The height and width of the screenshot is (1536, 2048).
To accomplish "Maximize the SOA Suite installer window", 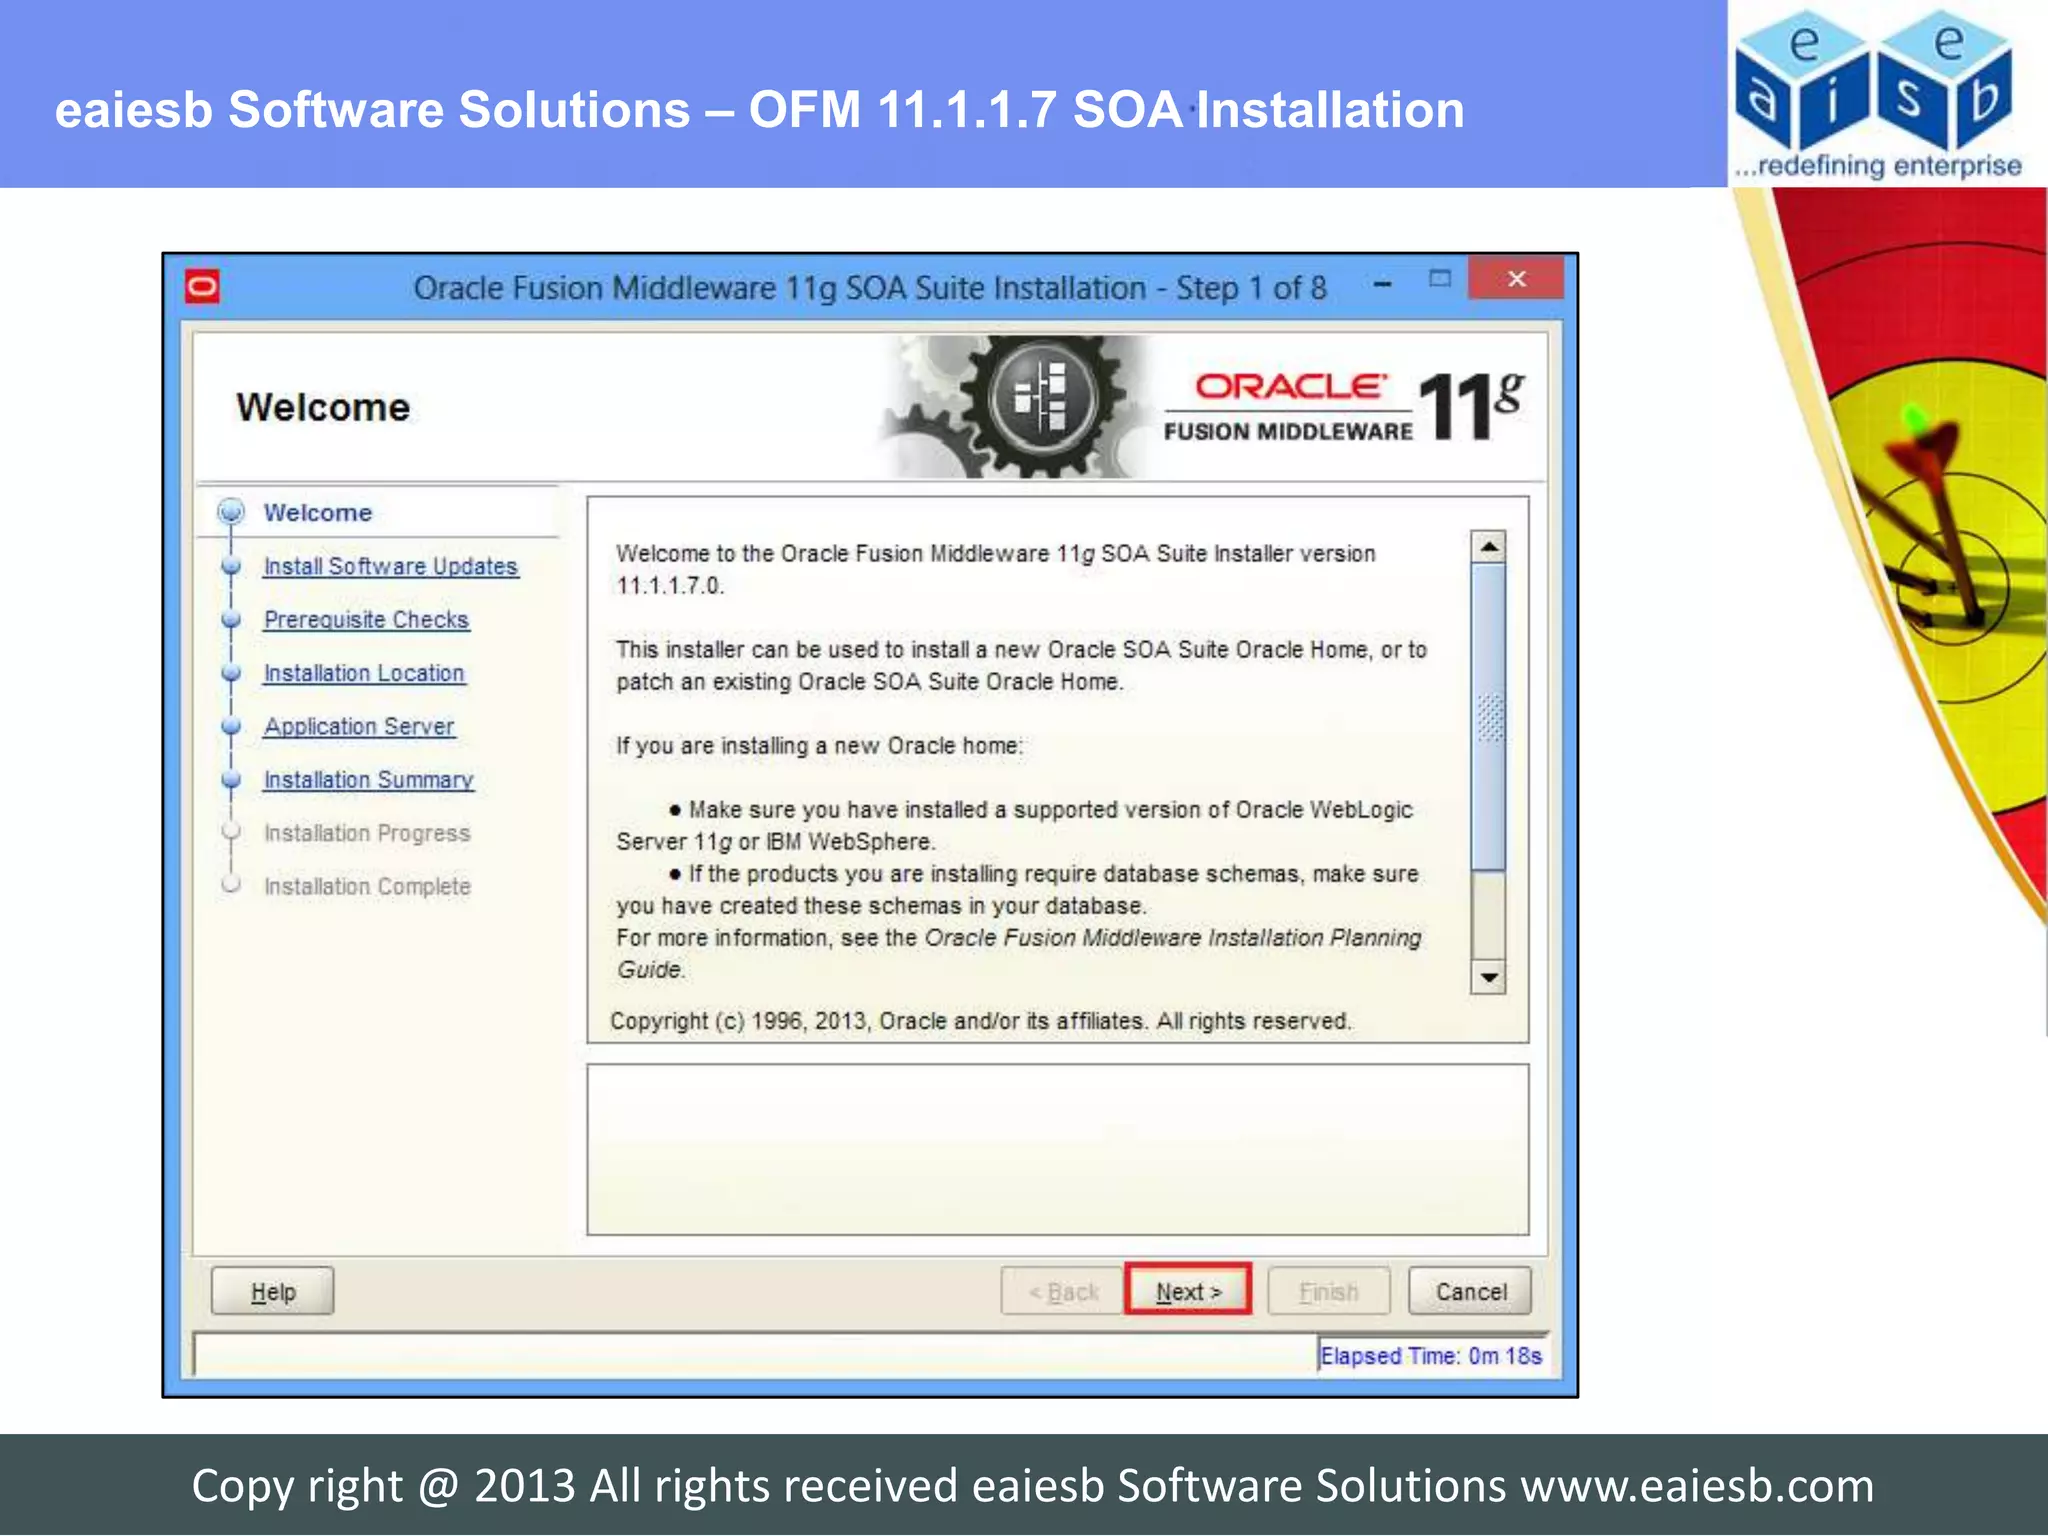I will coord(1440,279).
